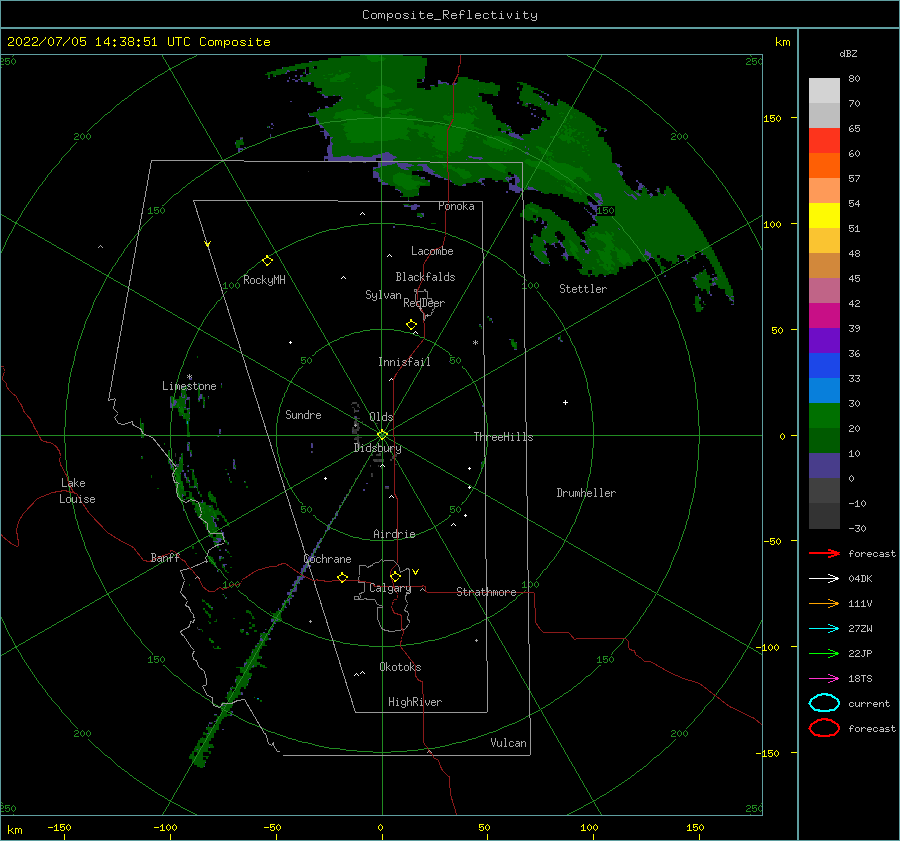This screenshot has width=900, height=841.
Task: Click the Stettler town label
Action: click(x=583, y=289)
